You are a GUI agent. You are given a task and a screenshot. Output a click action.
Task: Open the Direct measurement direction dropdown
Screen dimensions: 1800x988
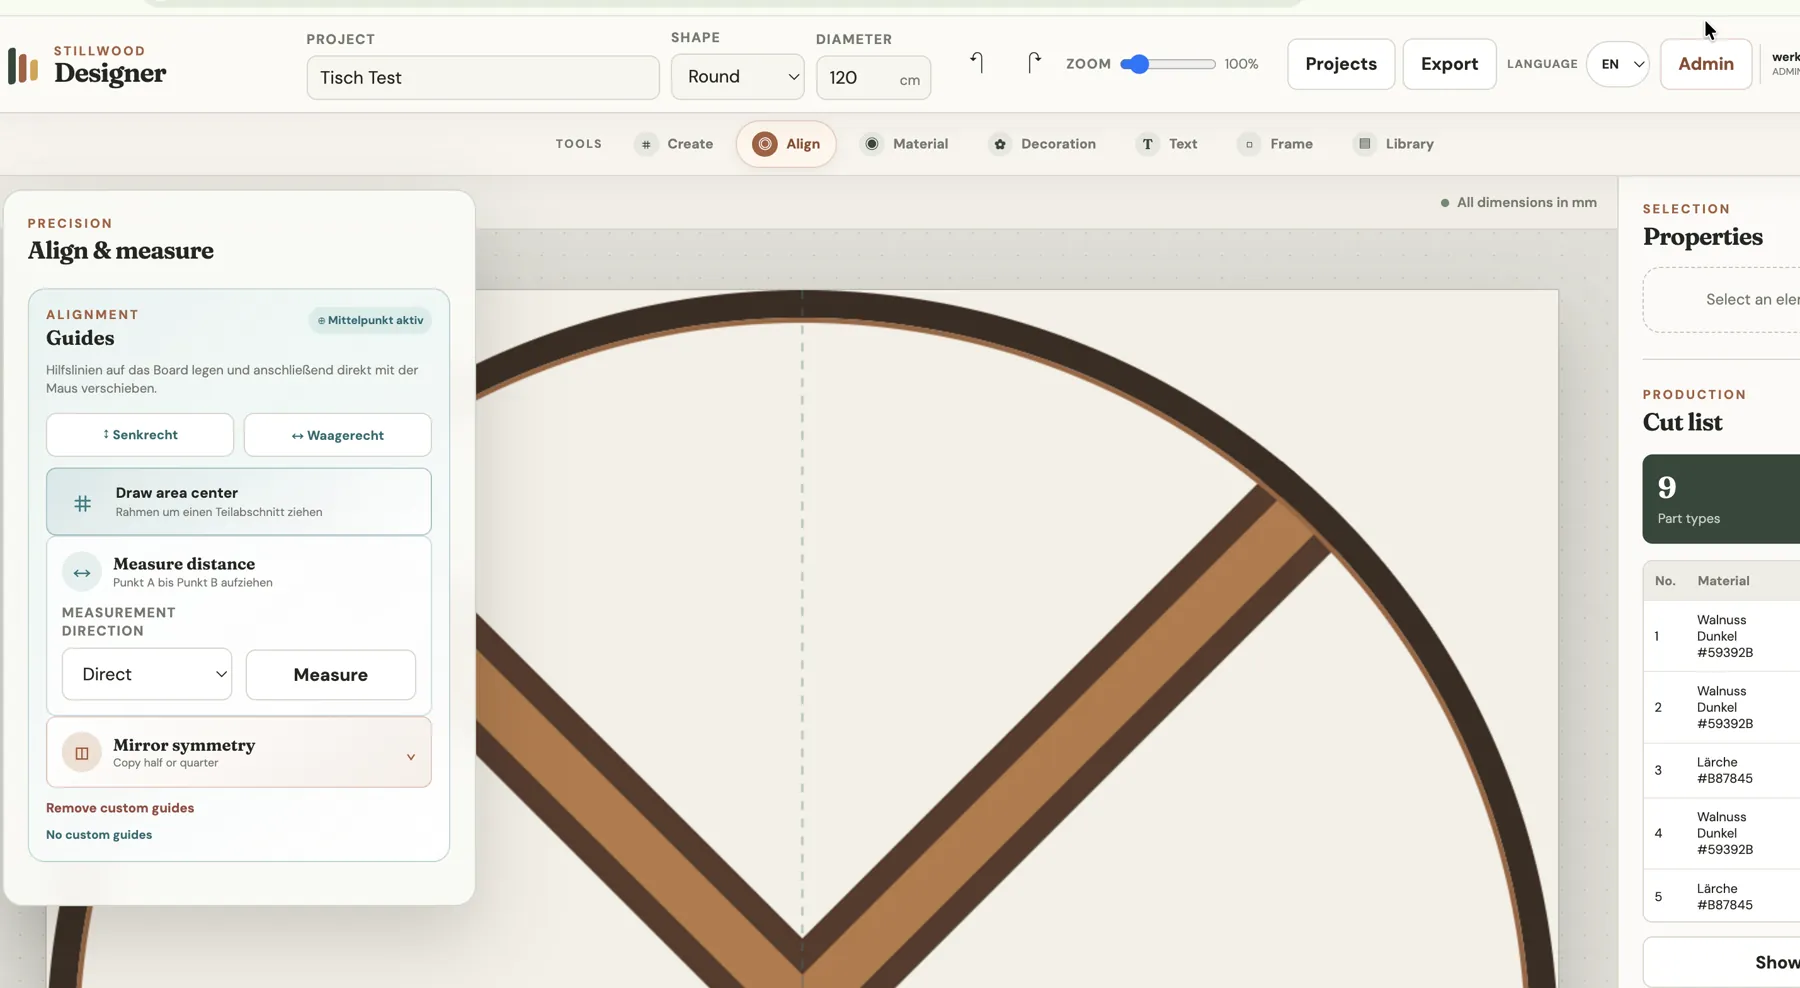pos(147,675)
